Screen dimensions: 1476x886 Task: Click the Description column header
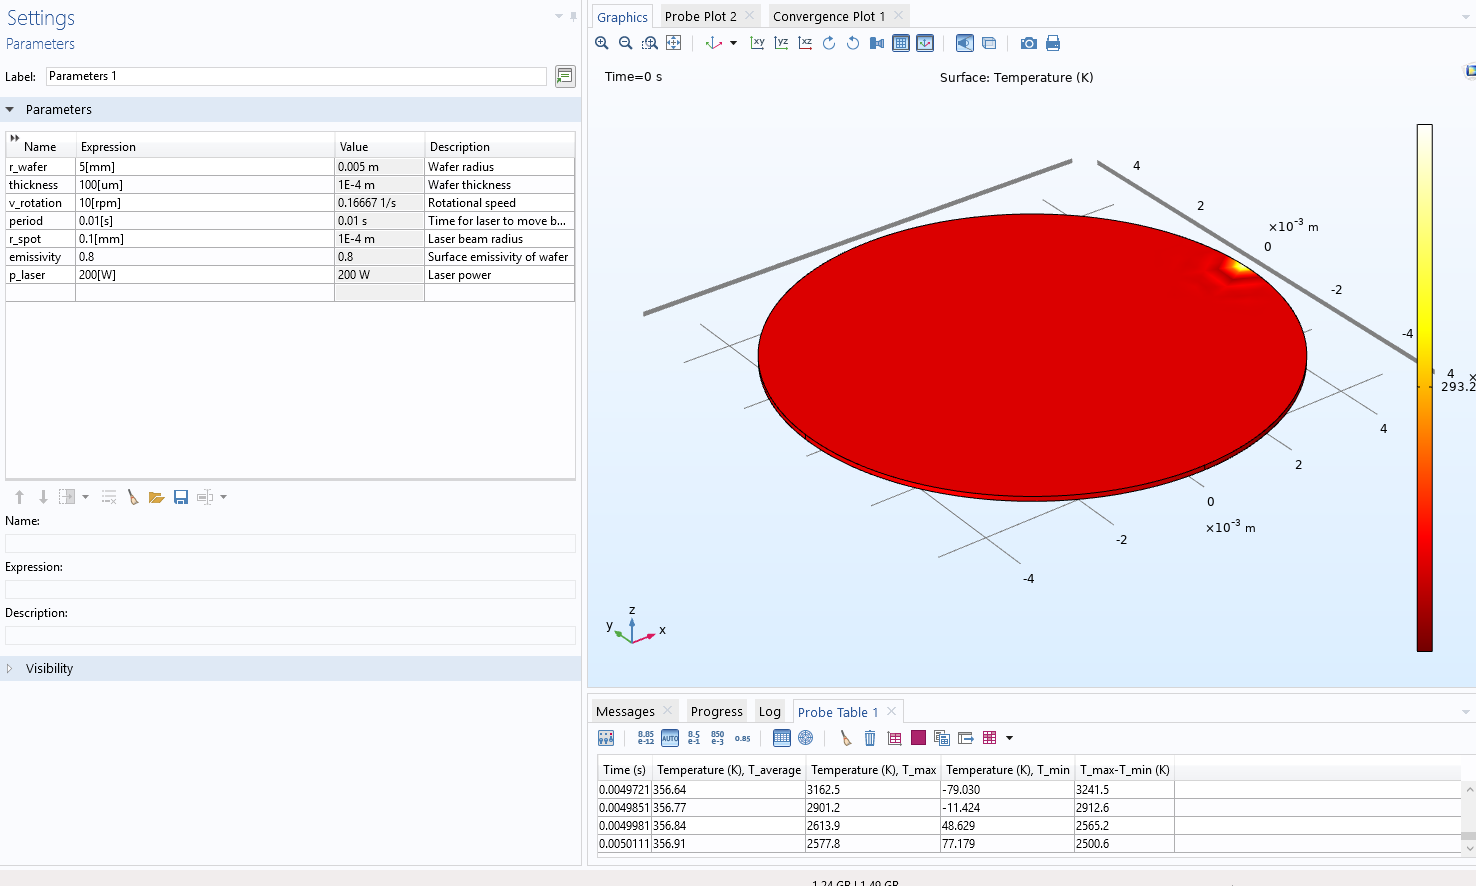460,147
